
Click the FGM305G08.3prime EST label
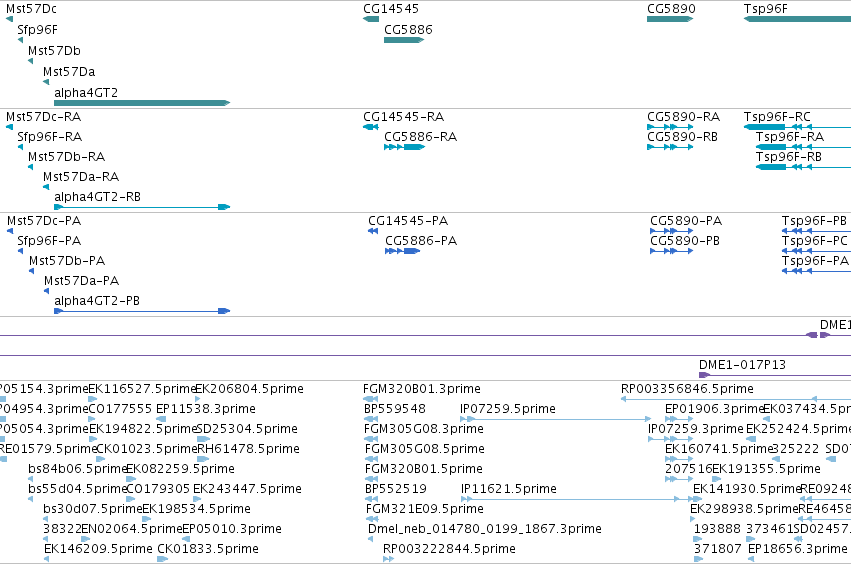pos(424,429)
